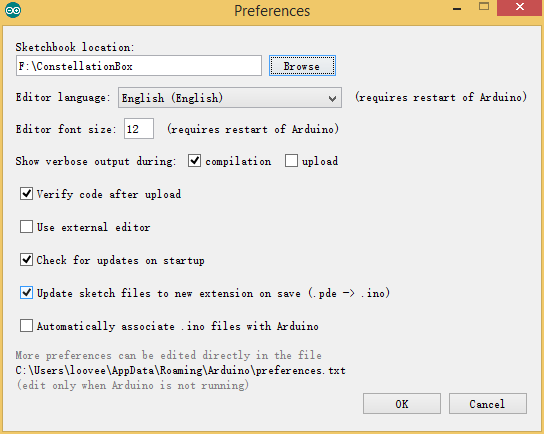
Task: Uncheck verbose output during compilation
Action: coord(194,161)
